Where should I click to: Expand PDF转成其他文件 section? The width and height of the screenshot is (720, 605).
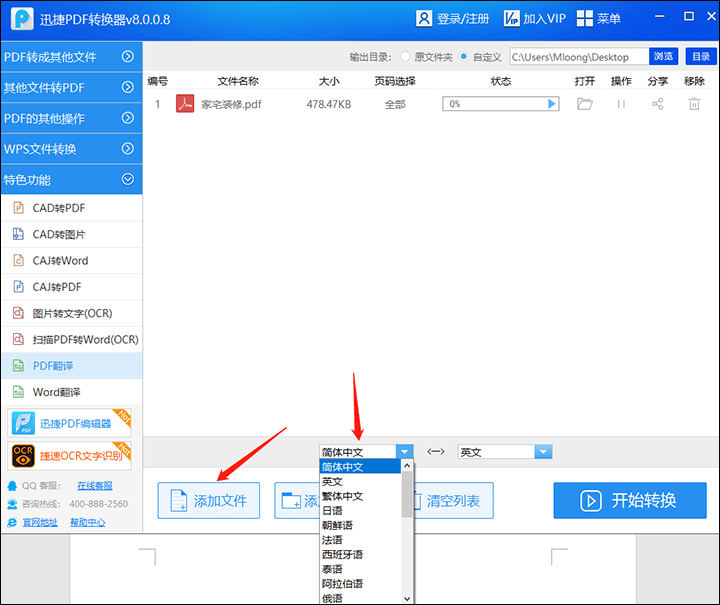pos(72,56)
